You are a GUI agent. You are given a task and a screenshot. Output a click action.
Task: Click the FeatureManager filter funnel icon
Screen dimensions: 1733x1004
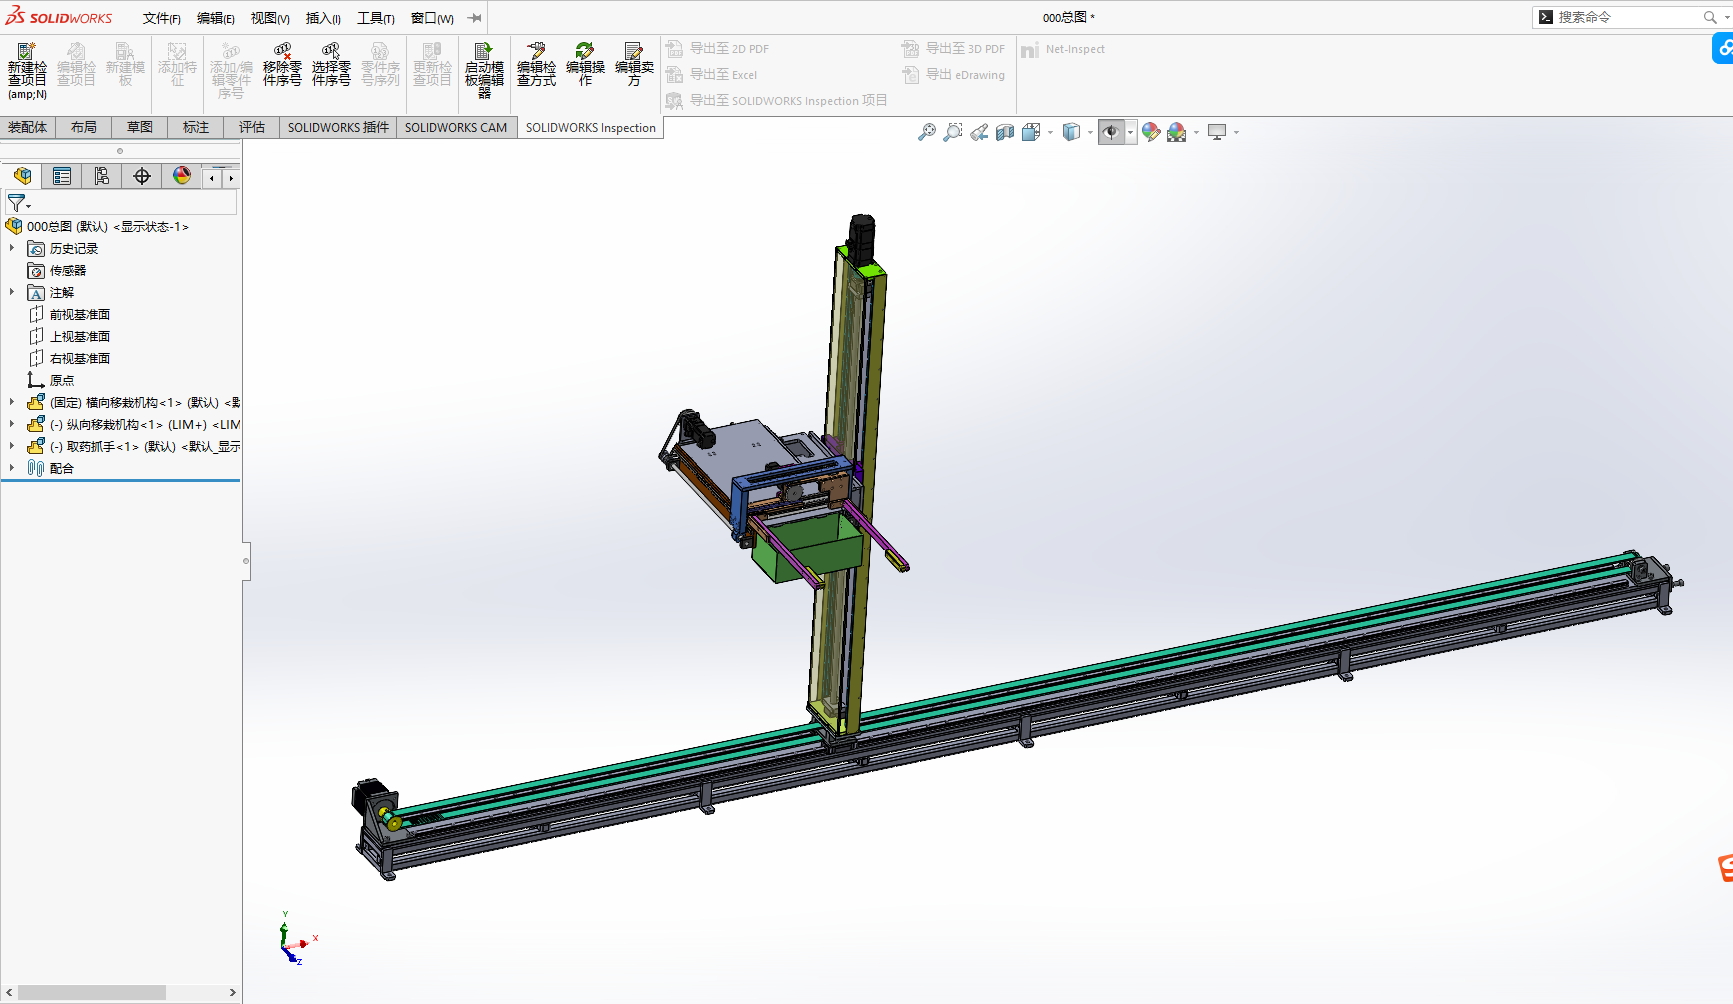(17, 203)
